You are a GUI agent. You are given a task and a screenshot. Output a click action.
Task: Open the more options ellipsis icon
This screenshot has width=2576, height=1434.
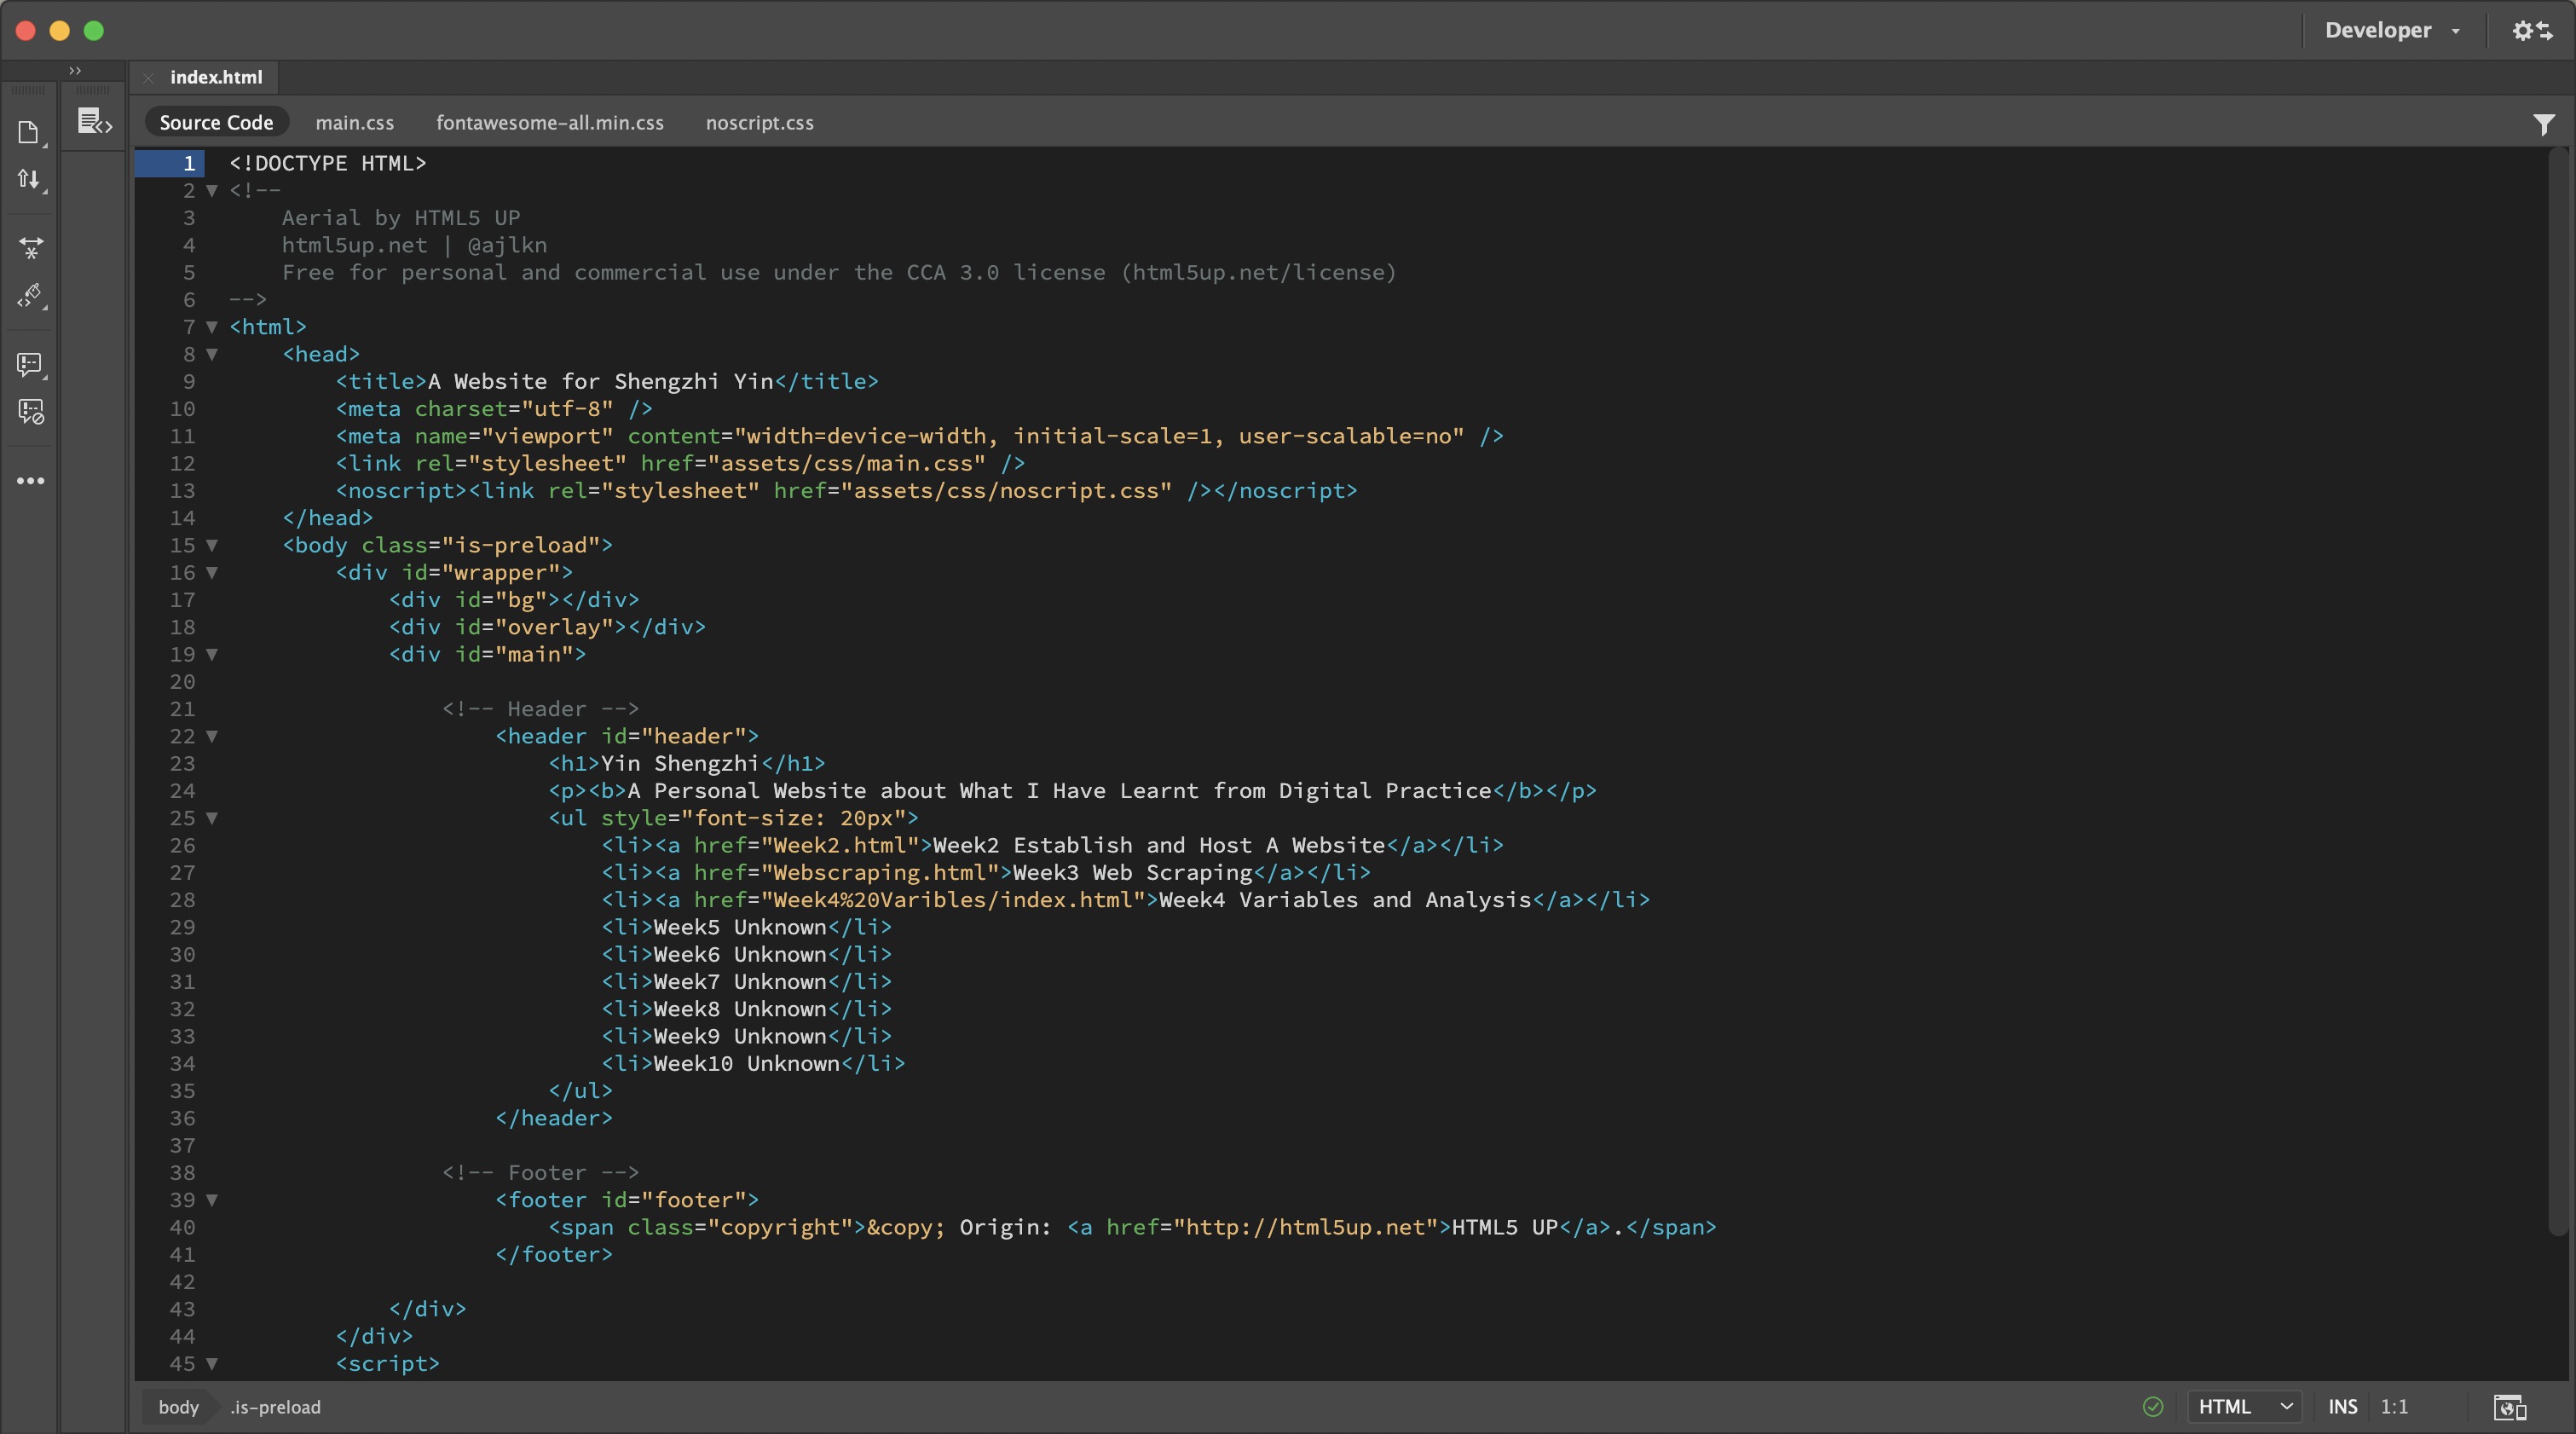(x=30, y=481)
